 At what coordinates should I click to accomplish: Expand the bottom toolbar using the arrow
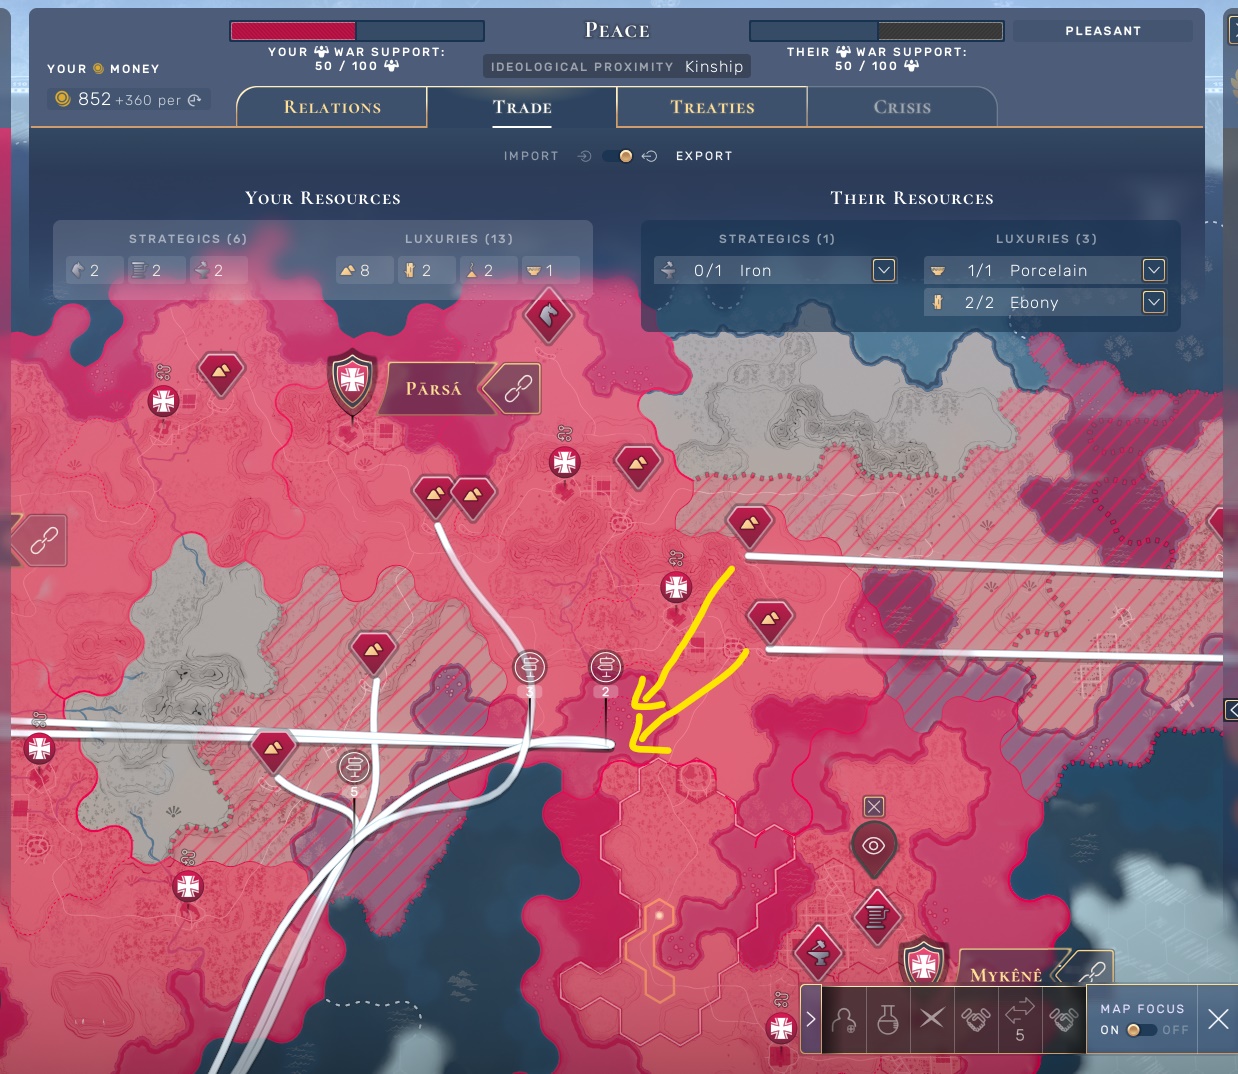pyautogui.click(x=811, y=1019)
